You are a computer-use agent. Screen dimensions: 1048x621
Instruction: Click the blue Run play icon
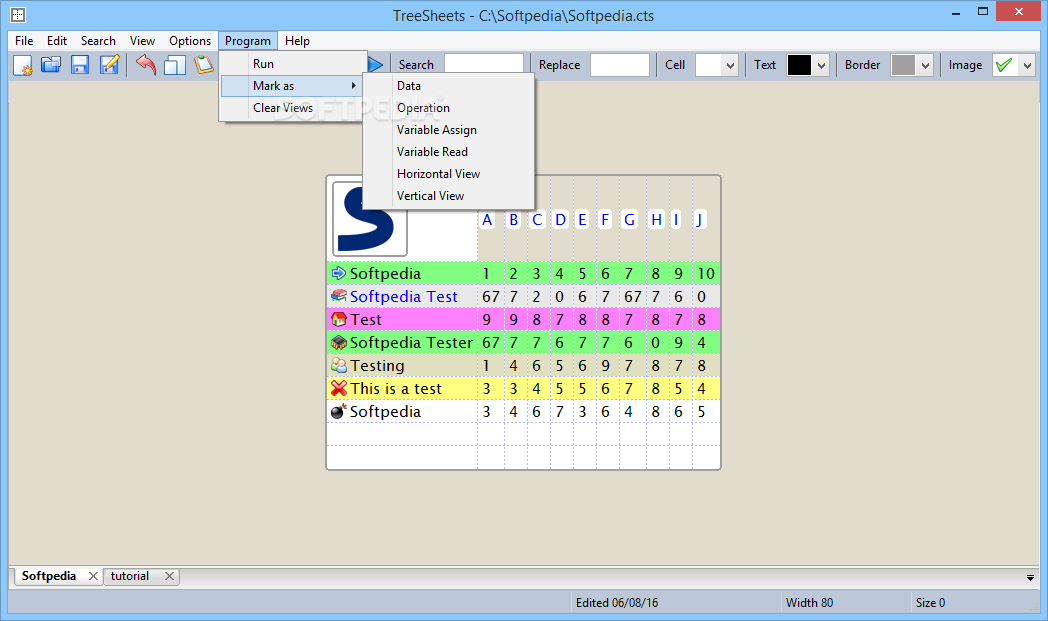coord(376,65)
